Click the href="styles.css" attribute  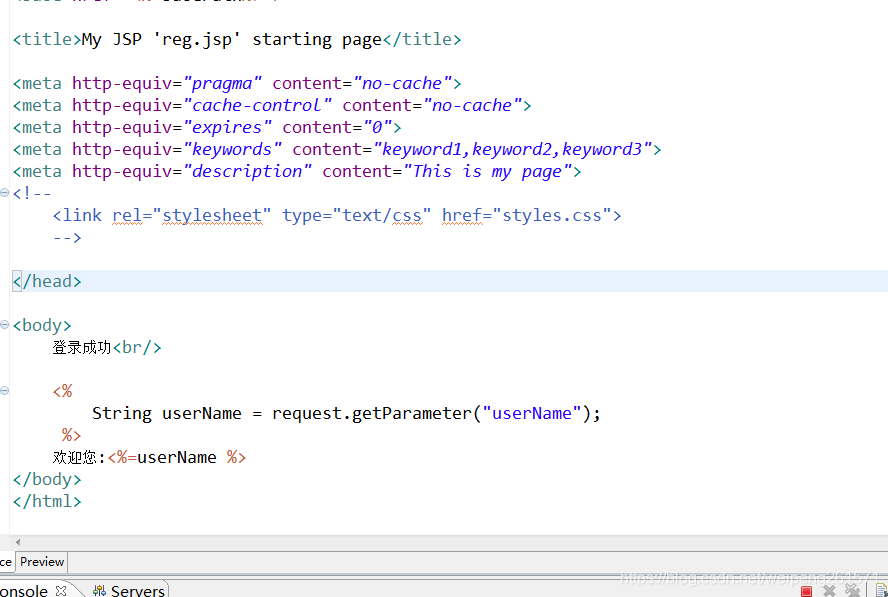pyautogui.click(x=526, y=216)
